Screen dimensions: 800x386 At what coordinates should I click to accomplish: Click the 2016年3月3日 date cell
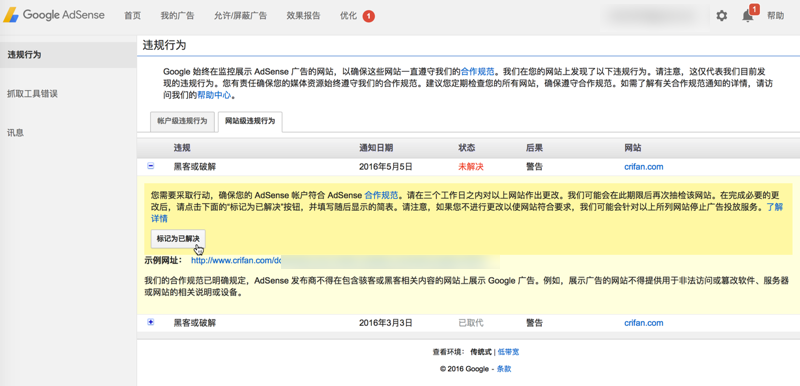pos(385,323)
